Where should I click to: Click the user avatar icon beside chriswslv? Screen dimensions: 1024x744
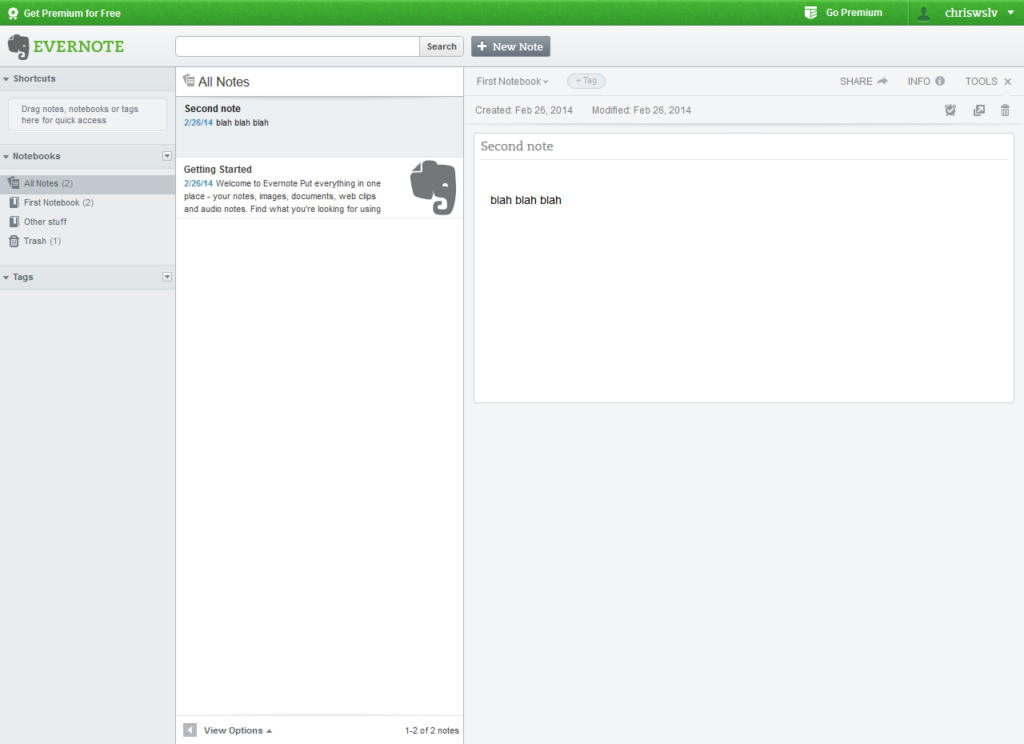[x=923, y=13]
